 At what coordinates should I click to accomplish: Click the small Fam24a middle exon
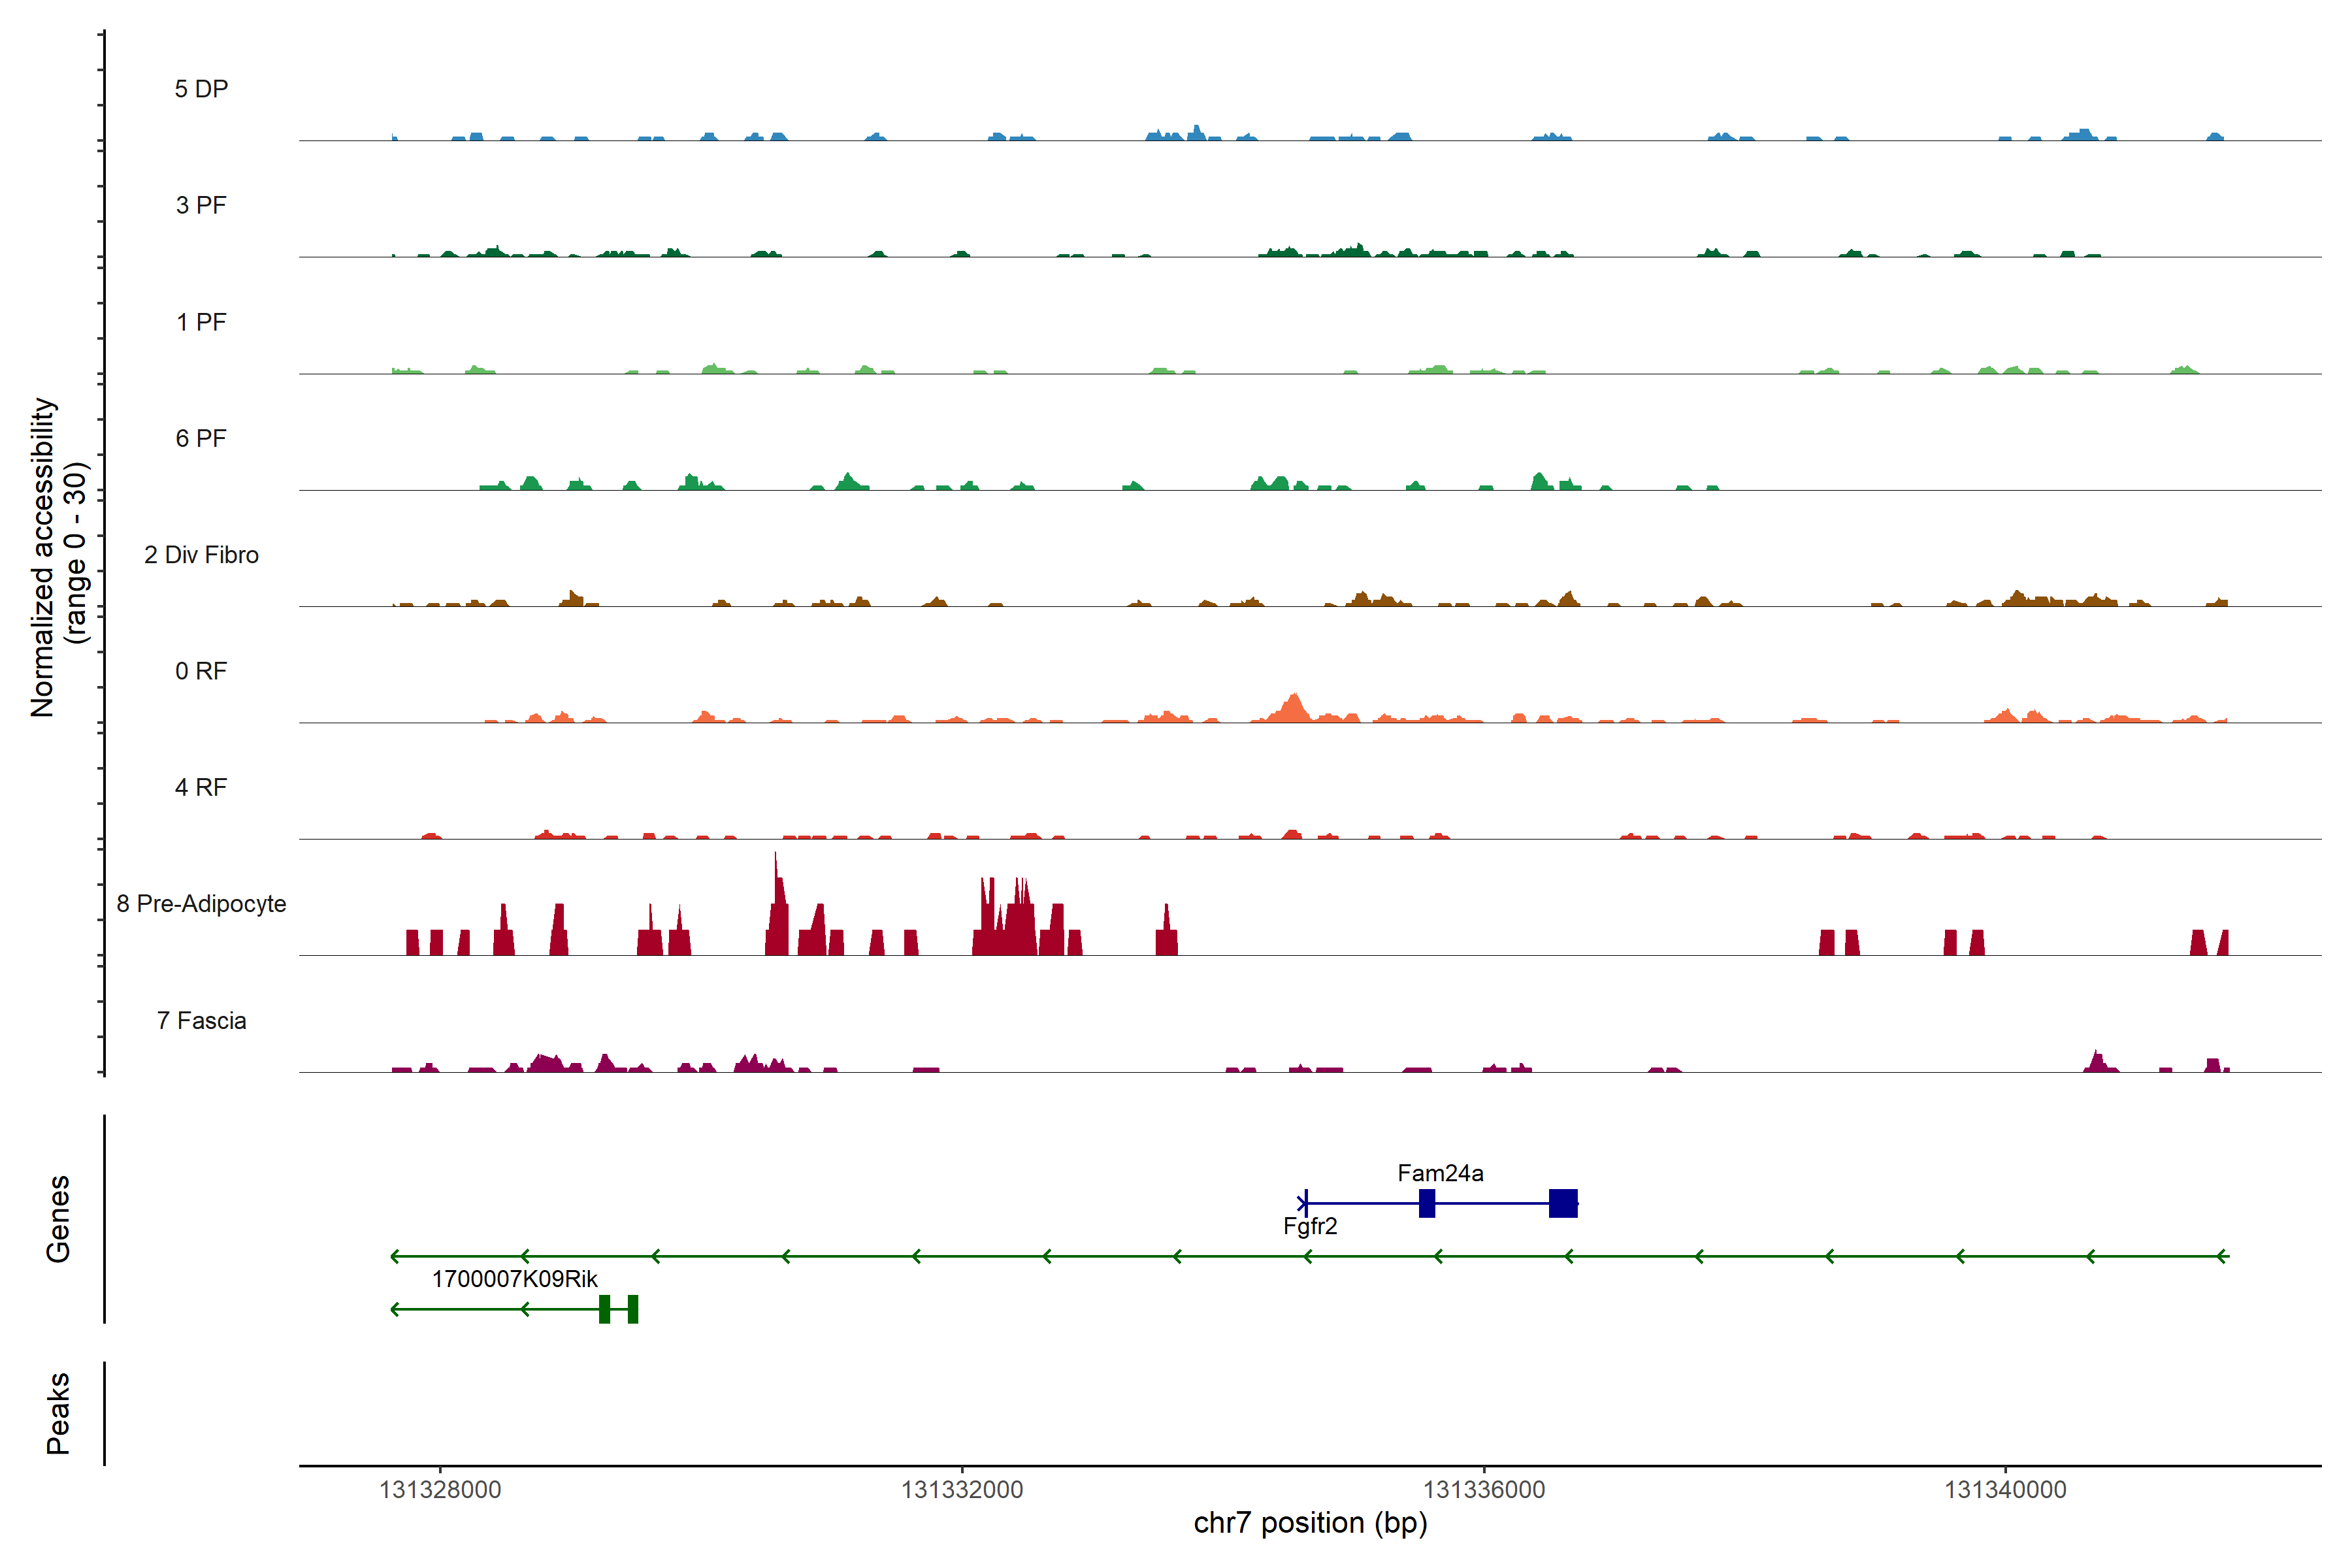point(1427,1203)
